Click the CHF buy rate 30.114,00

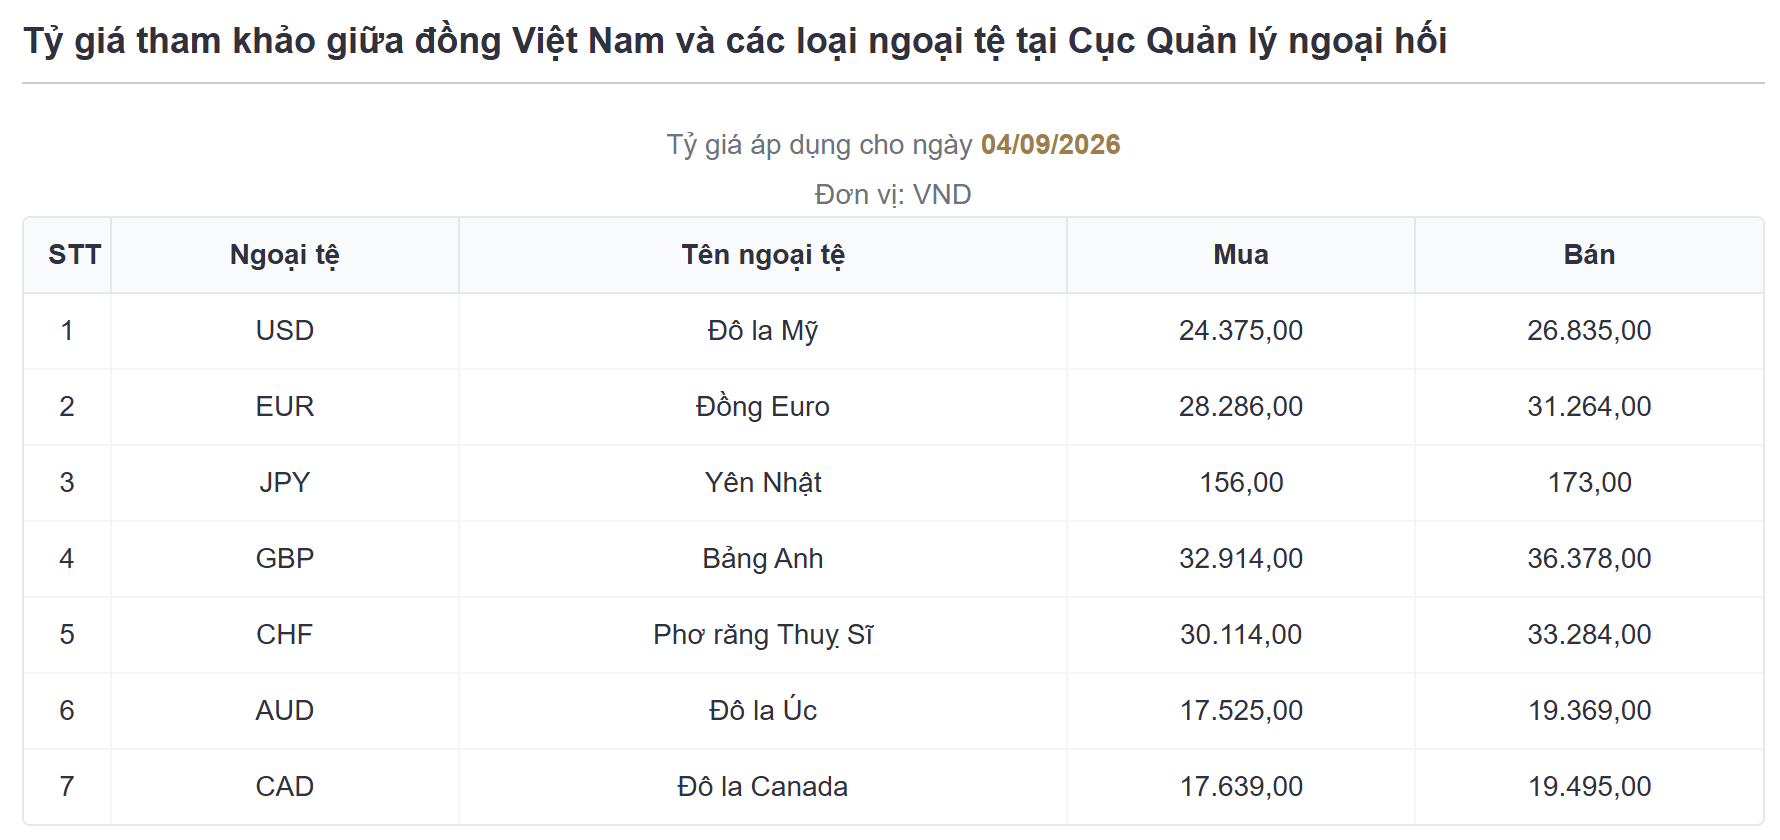point(1241,635)
